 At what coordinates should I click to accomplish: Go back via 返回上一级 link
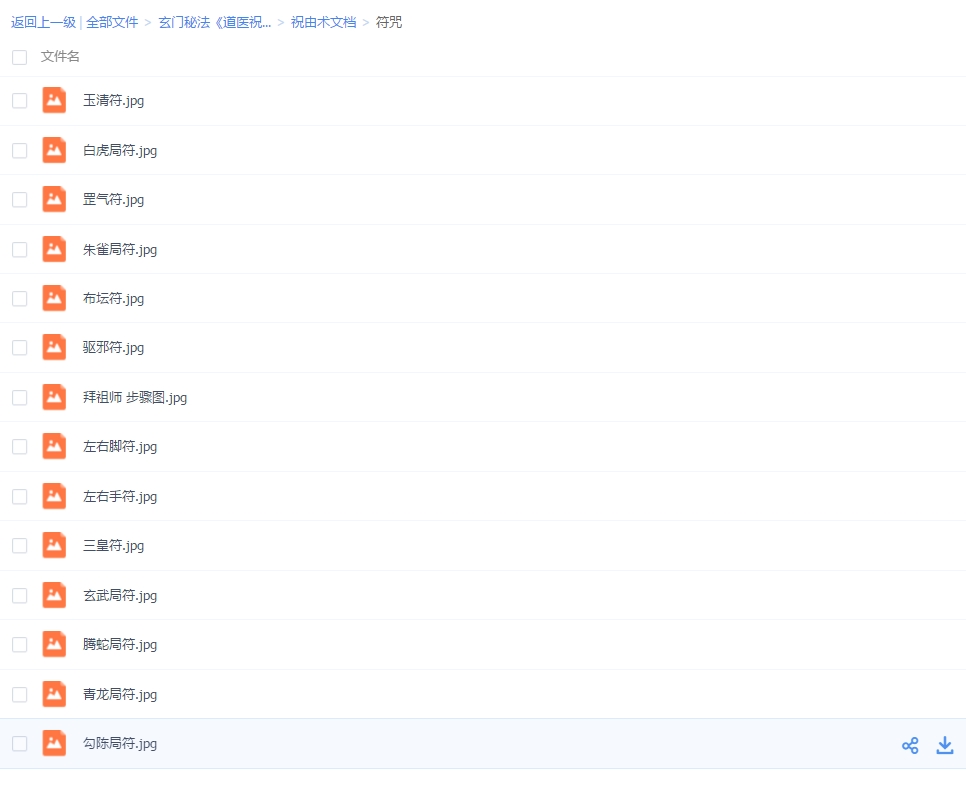click(x=43, y=22)
